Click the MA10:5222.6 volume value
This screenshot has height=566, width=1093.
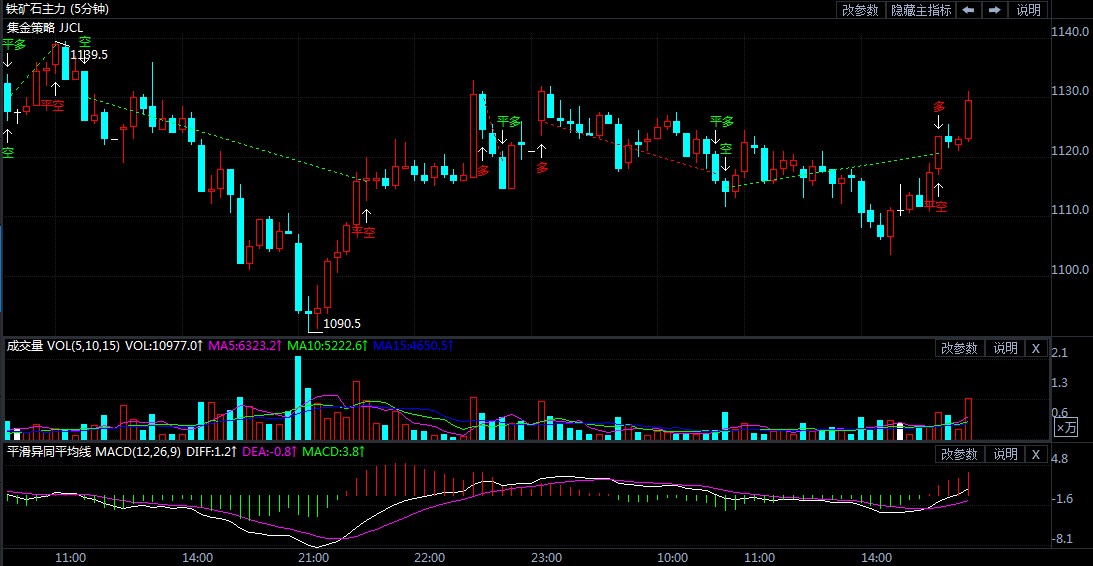pyautogui.click(x=328, y=346)
